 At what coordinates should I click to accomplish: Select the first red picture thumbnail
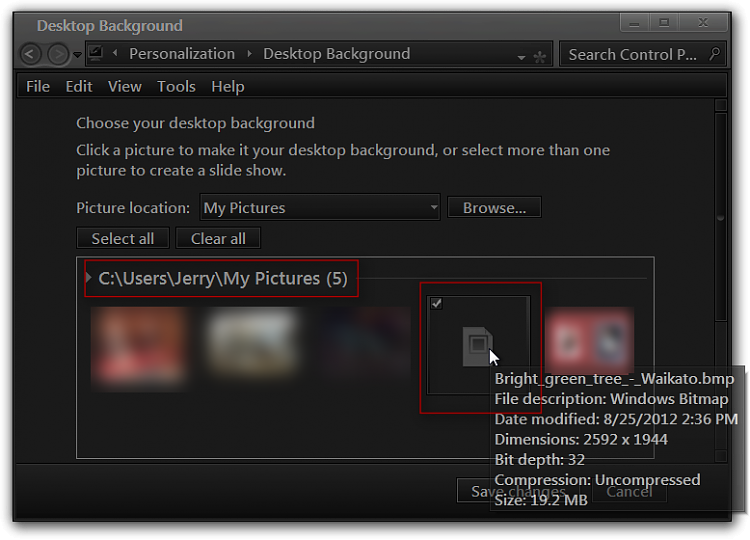point(139,348)
